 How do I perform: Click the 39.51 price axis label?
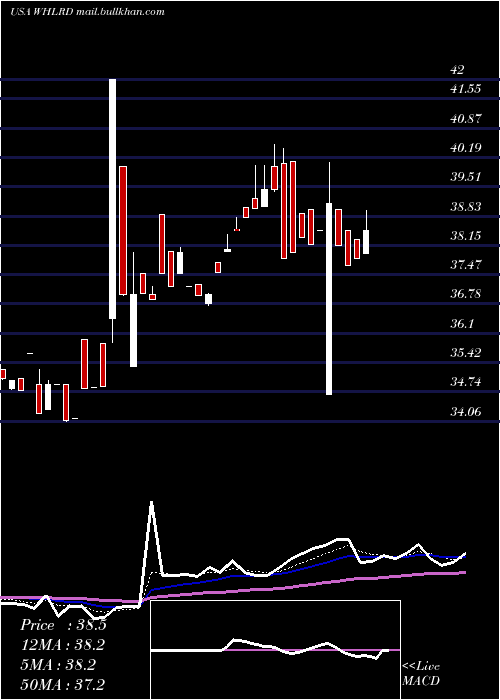(466, 177)
